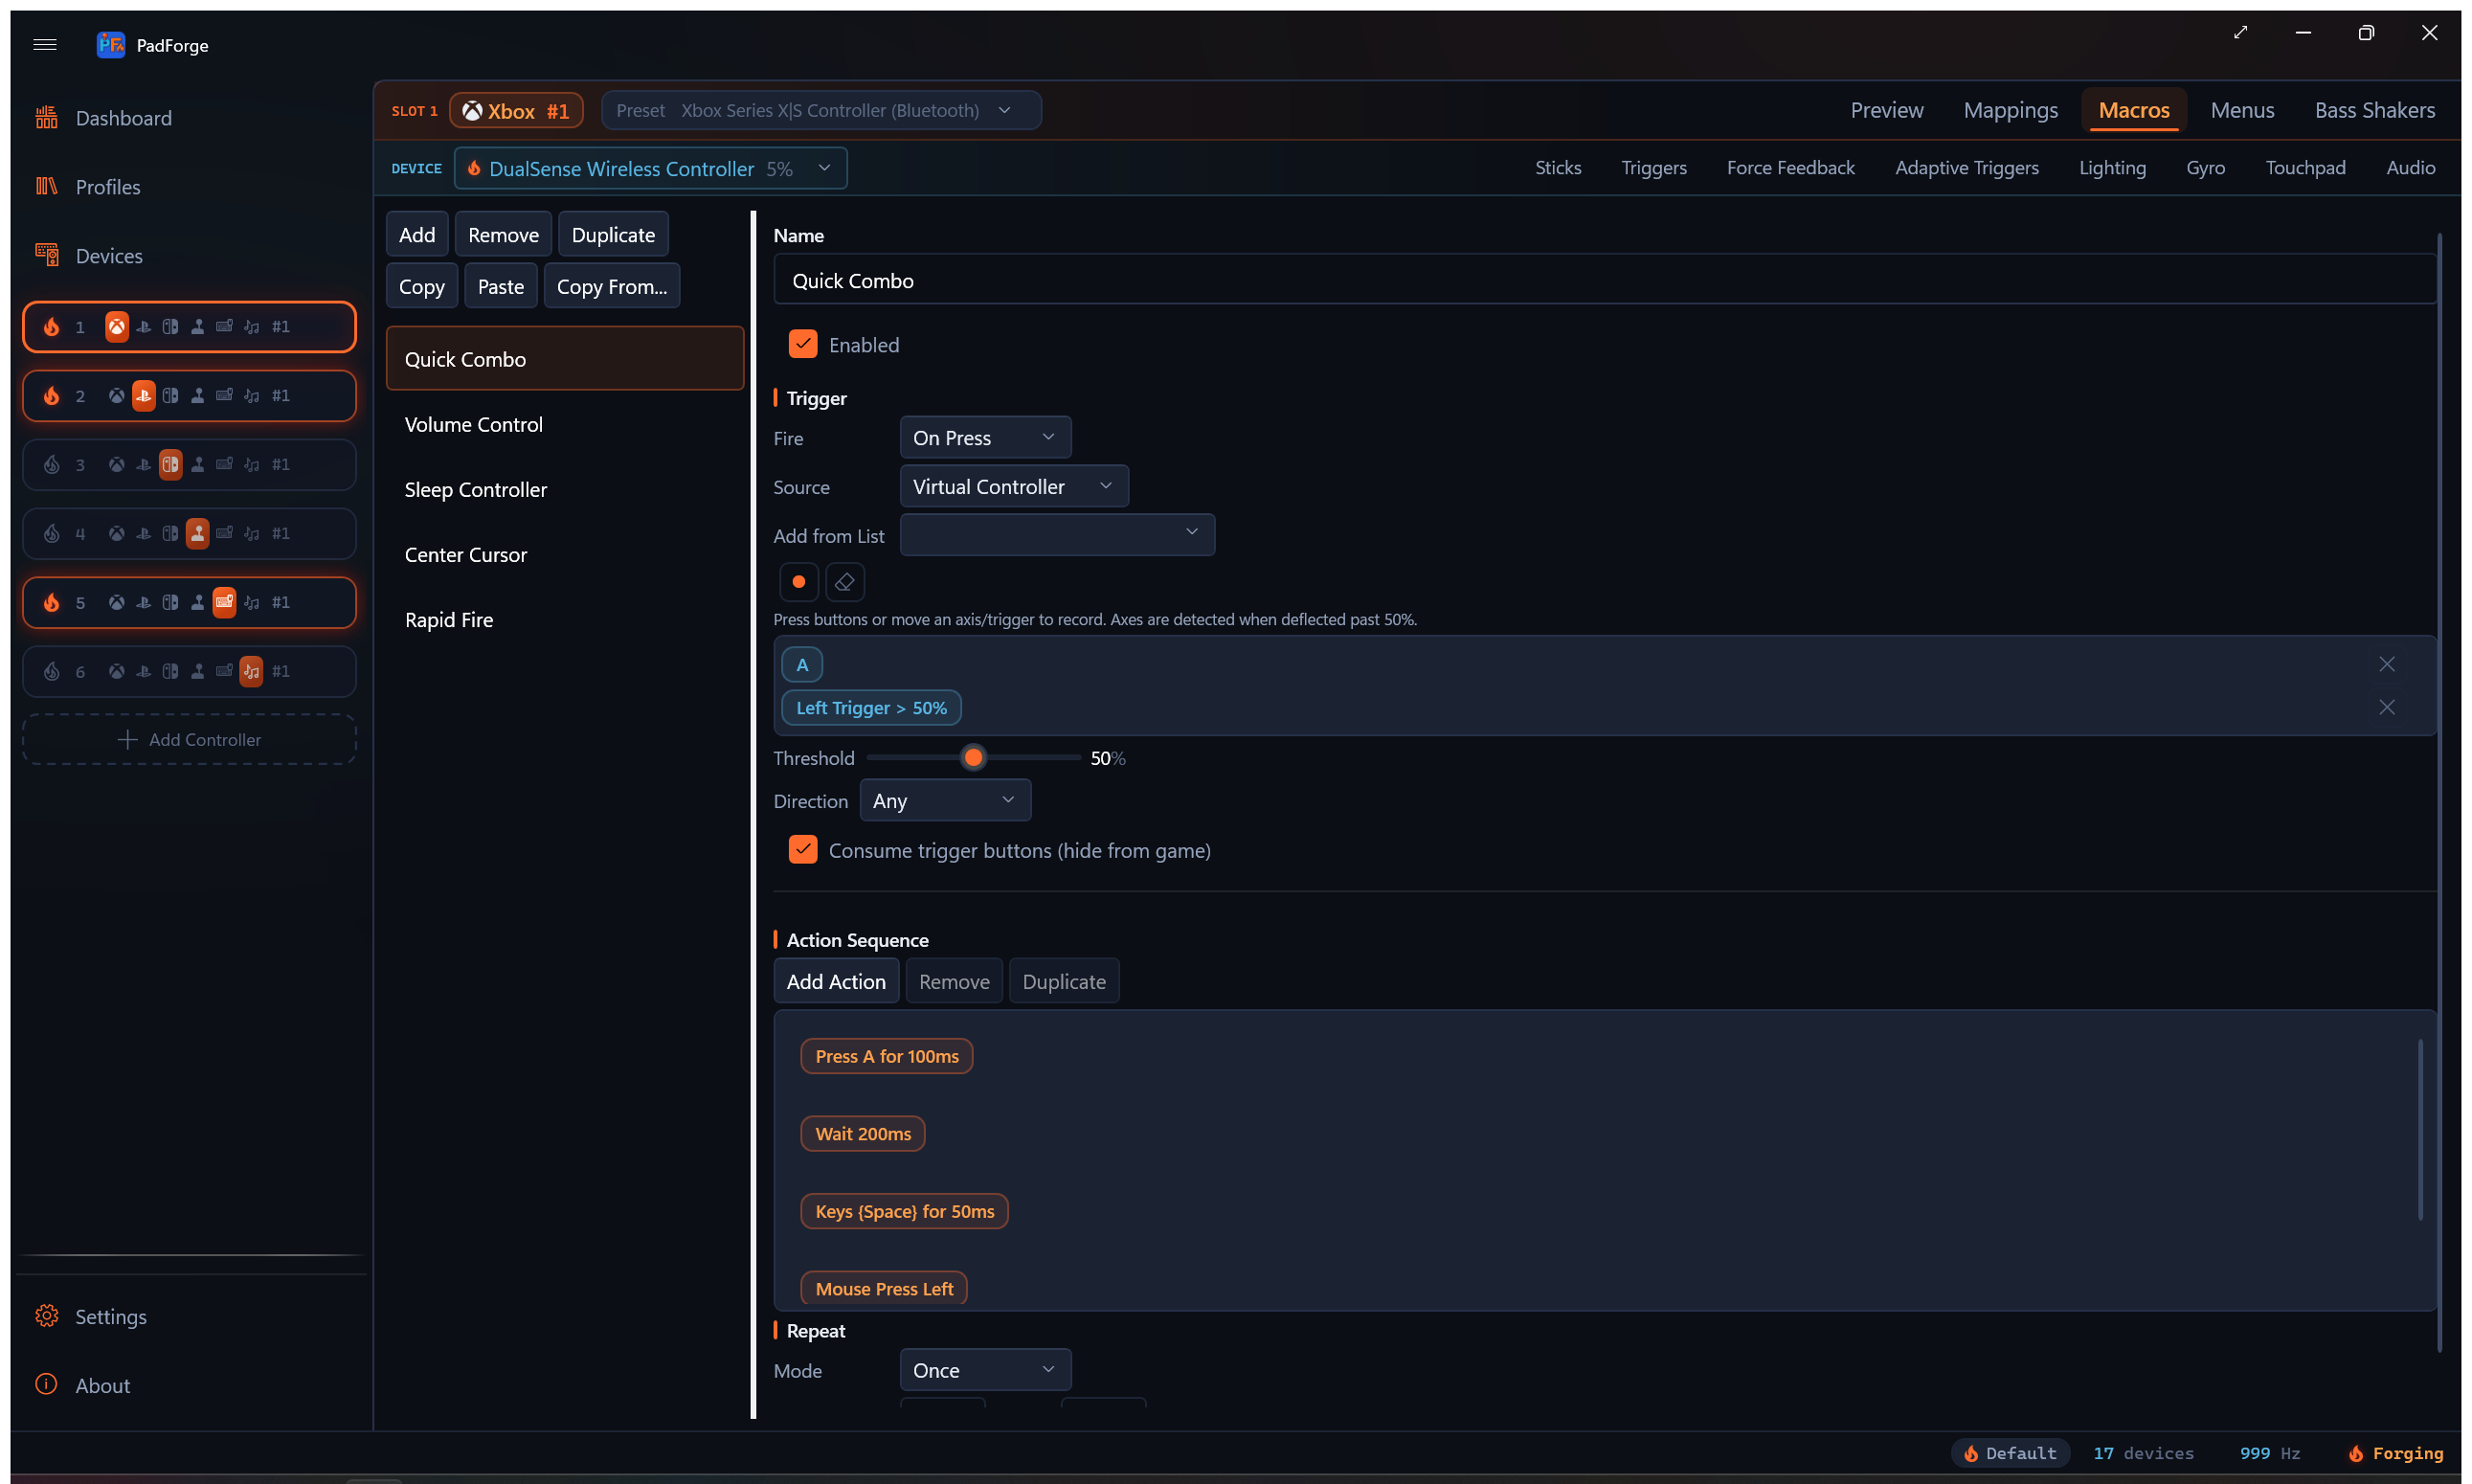Open the hamburger menu

tap(45, 45)
